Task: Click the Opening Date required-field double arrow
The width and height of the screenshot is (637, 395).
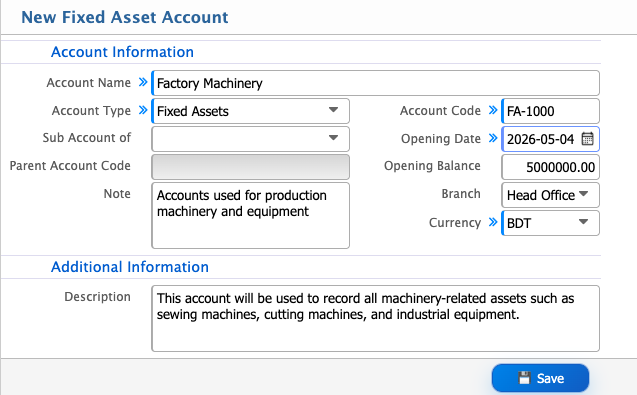Action: 493,138
